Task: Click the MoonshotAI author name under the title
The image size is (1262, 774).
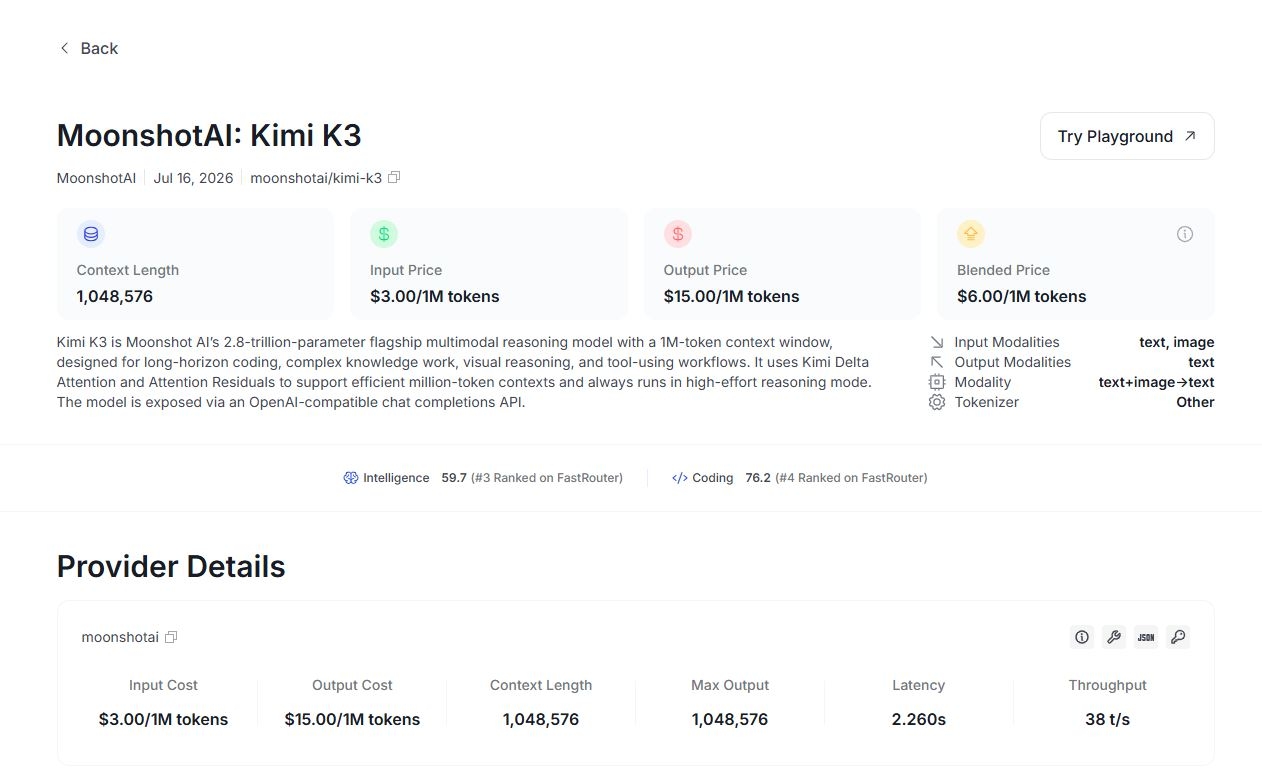Action: [96, 178]
